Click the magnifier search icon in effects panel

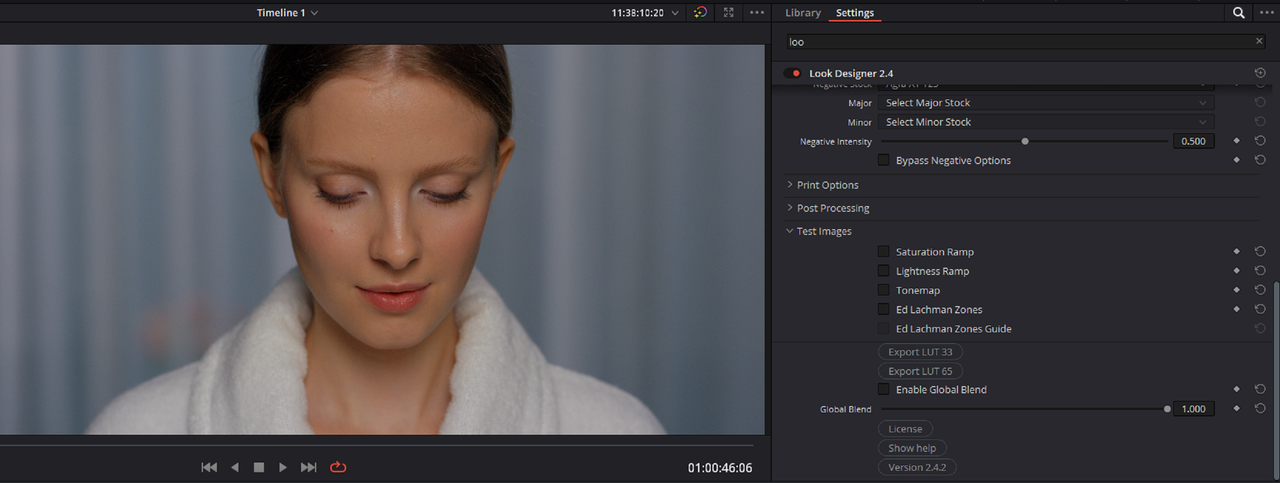coord(1239,13)
